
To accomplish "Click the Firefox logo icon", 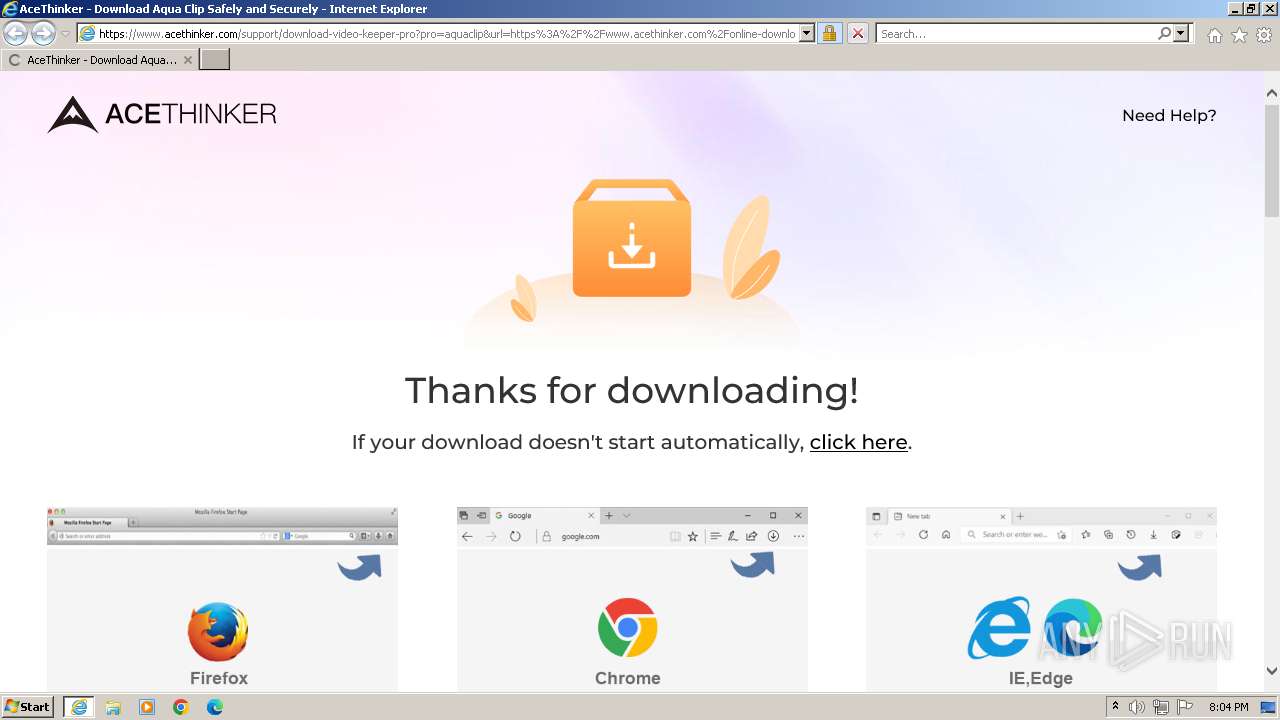I will pos(218,632).
